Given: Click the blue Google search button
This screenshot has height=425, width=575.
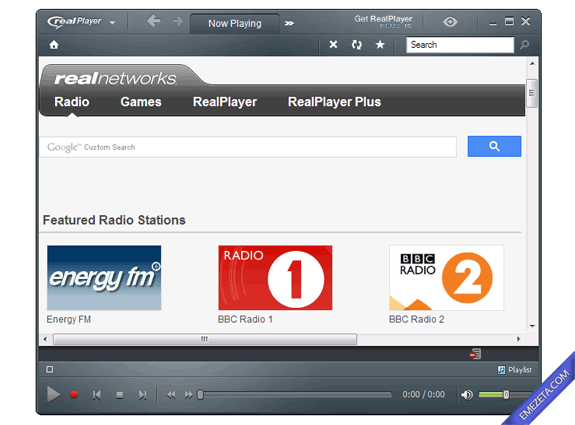Looking at the screenshot, I should (x=494, y=146).
